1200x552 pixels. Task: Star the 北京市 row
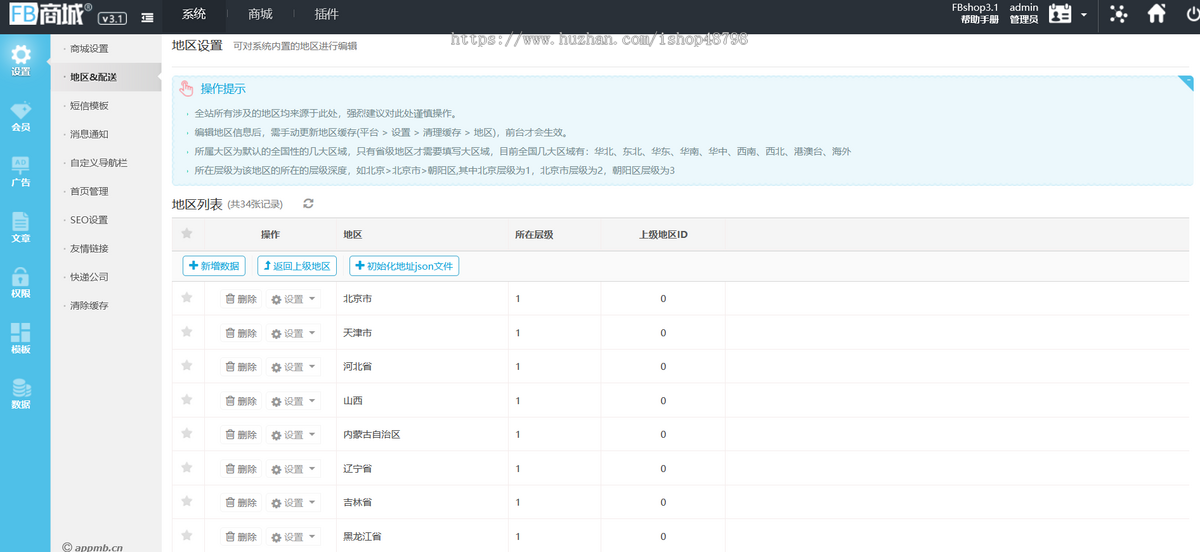(186, 298)
